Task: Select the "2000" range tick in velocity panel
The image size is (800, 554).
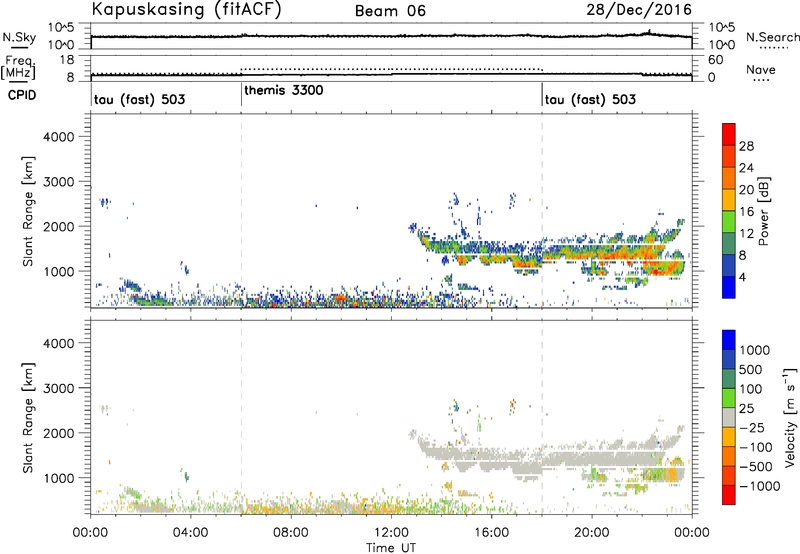Action: pyautogui.click(x=58, y=434)
